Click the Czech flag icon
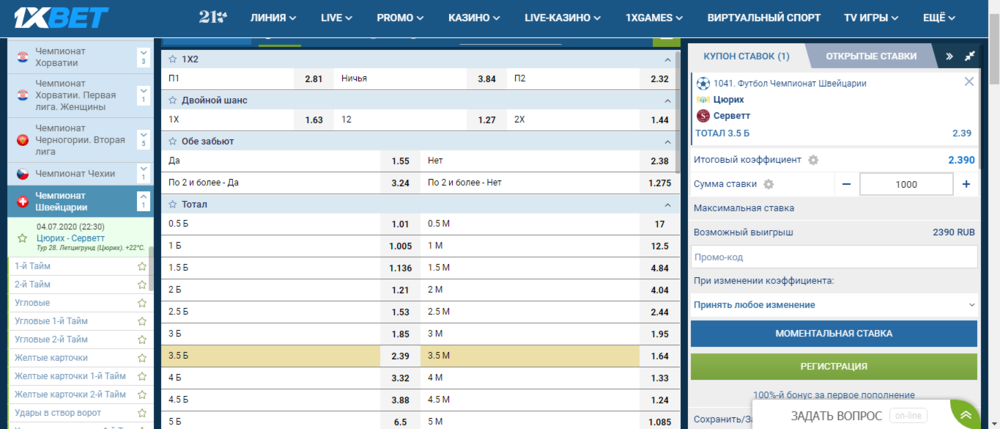 coord(22,173)
